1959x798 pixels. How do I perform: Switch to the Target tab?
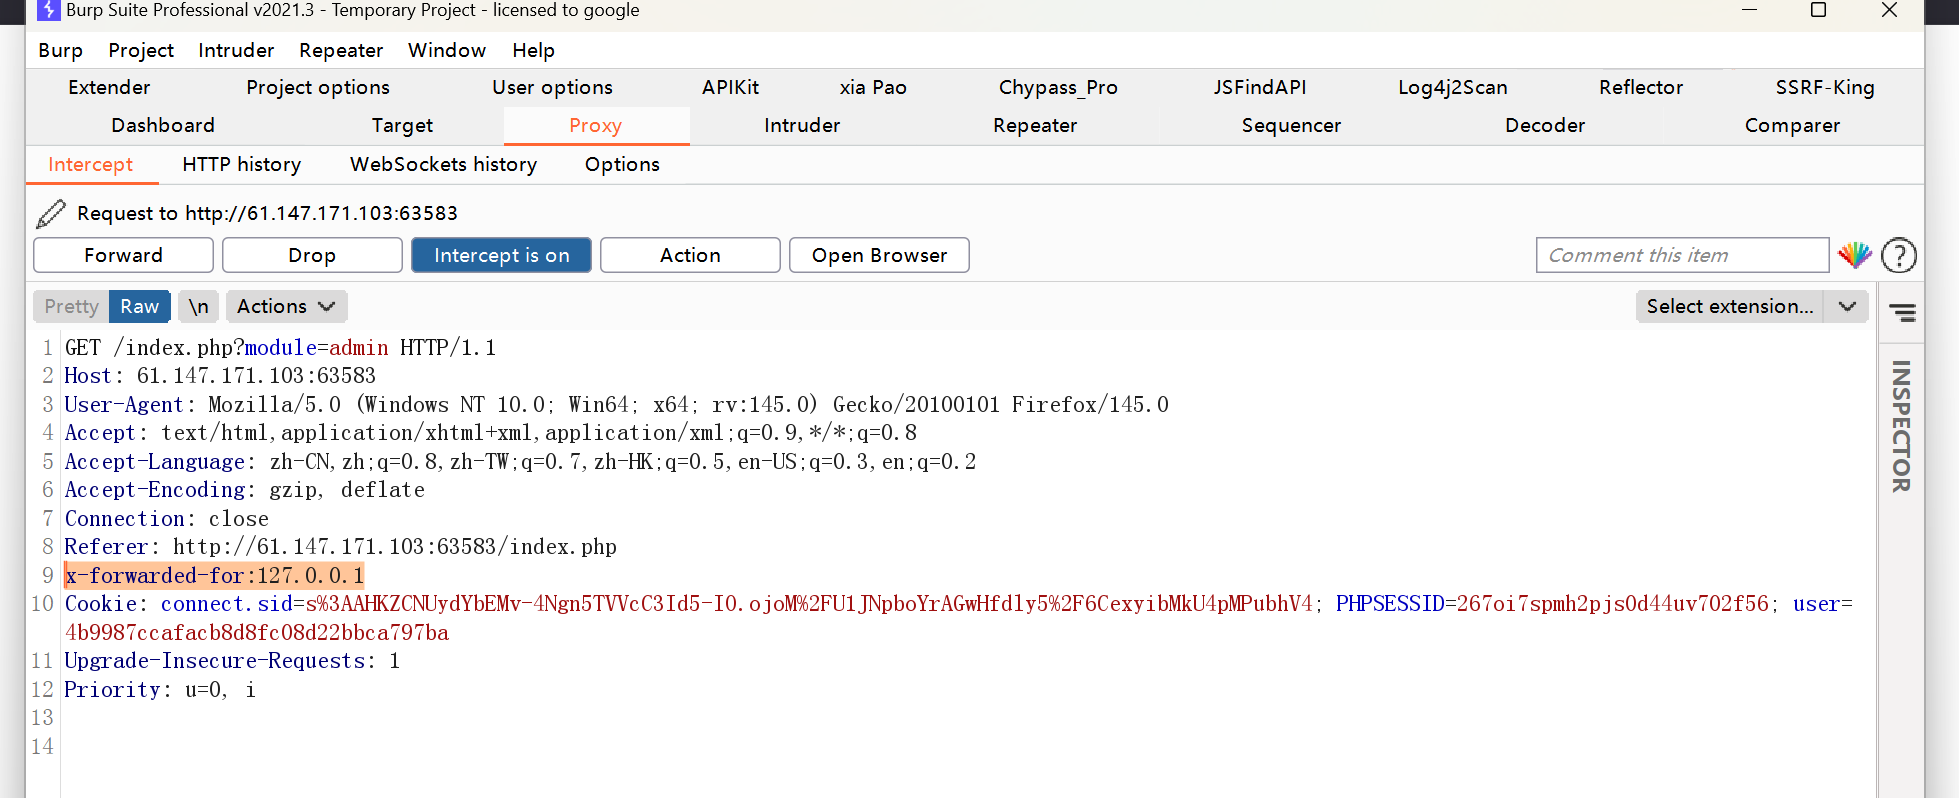coord(402,125)
